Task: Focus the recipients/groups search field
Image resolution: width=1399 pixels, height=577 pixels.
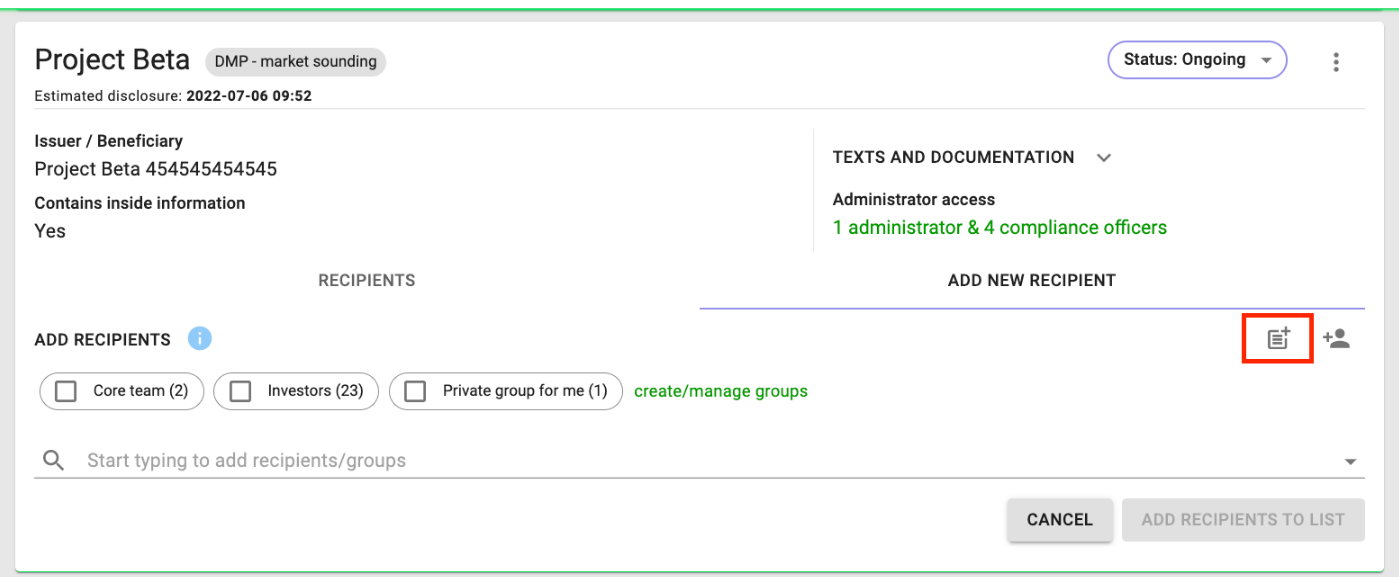Action: coord(700,461)
